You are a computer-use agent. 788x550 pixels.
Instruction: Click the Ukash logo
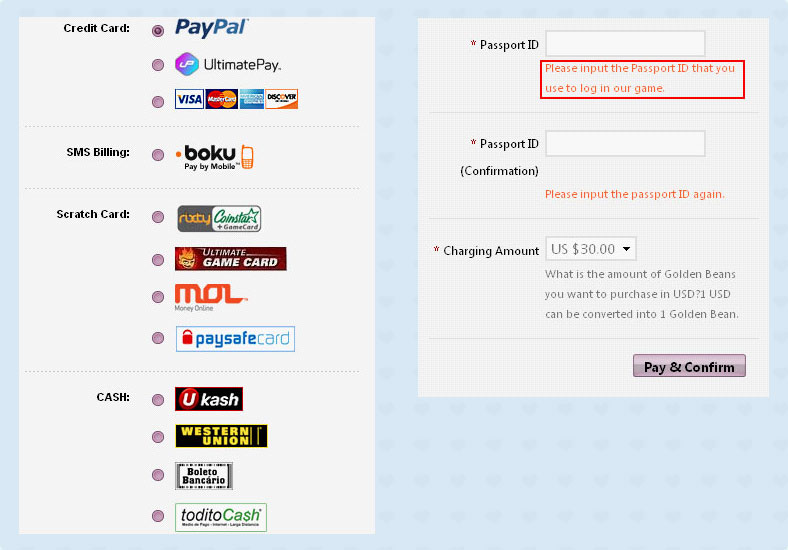click(x=209, y=399)
